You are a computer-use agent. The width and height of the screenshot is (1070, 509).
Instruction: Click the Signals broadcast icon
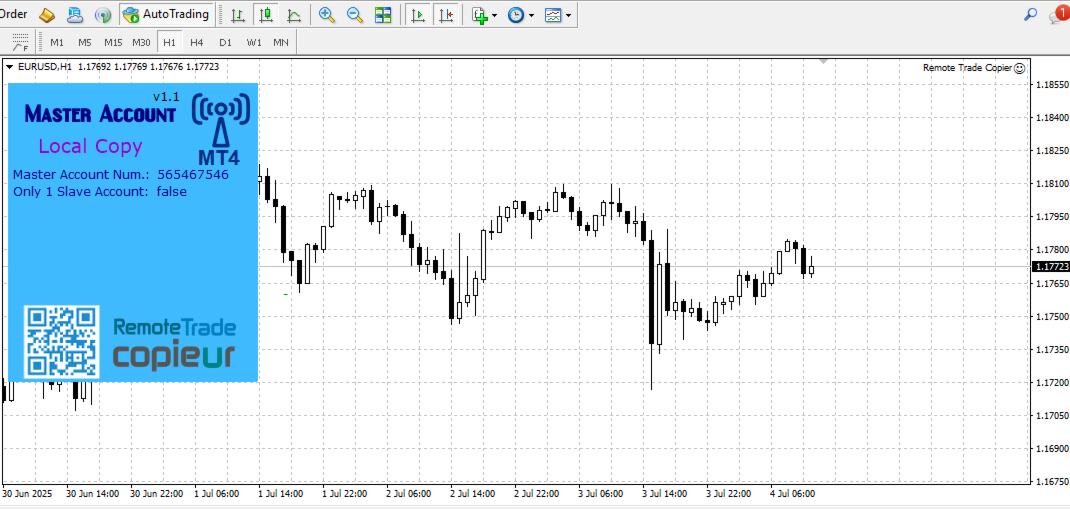pyautogui.click(x=103, y=14)
